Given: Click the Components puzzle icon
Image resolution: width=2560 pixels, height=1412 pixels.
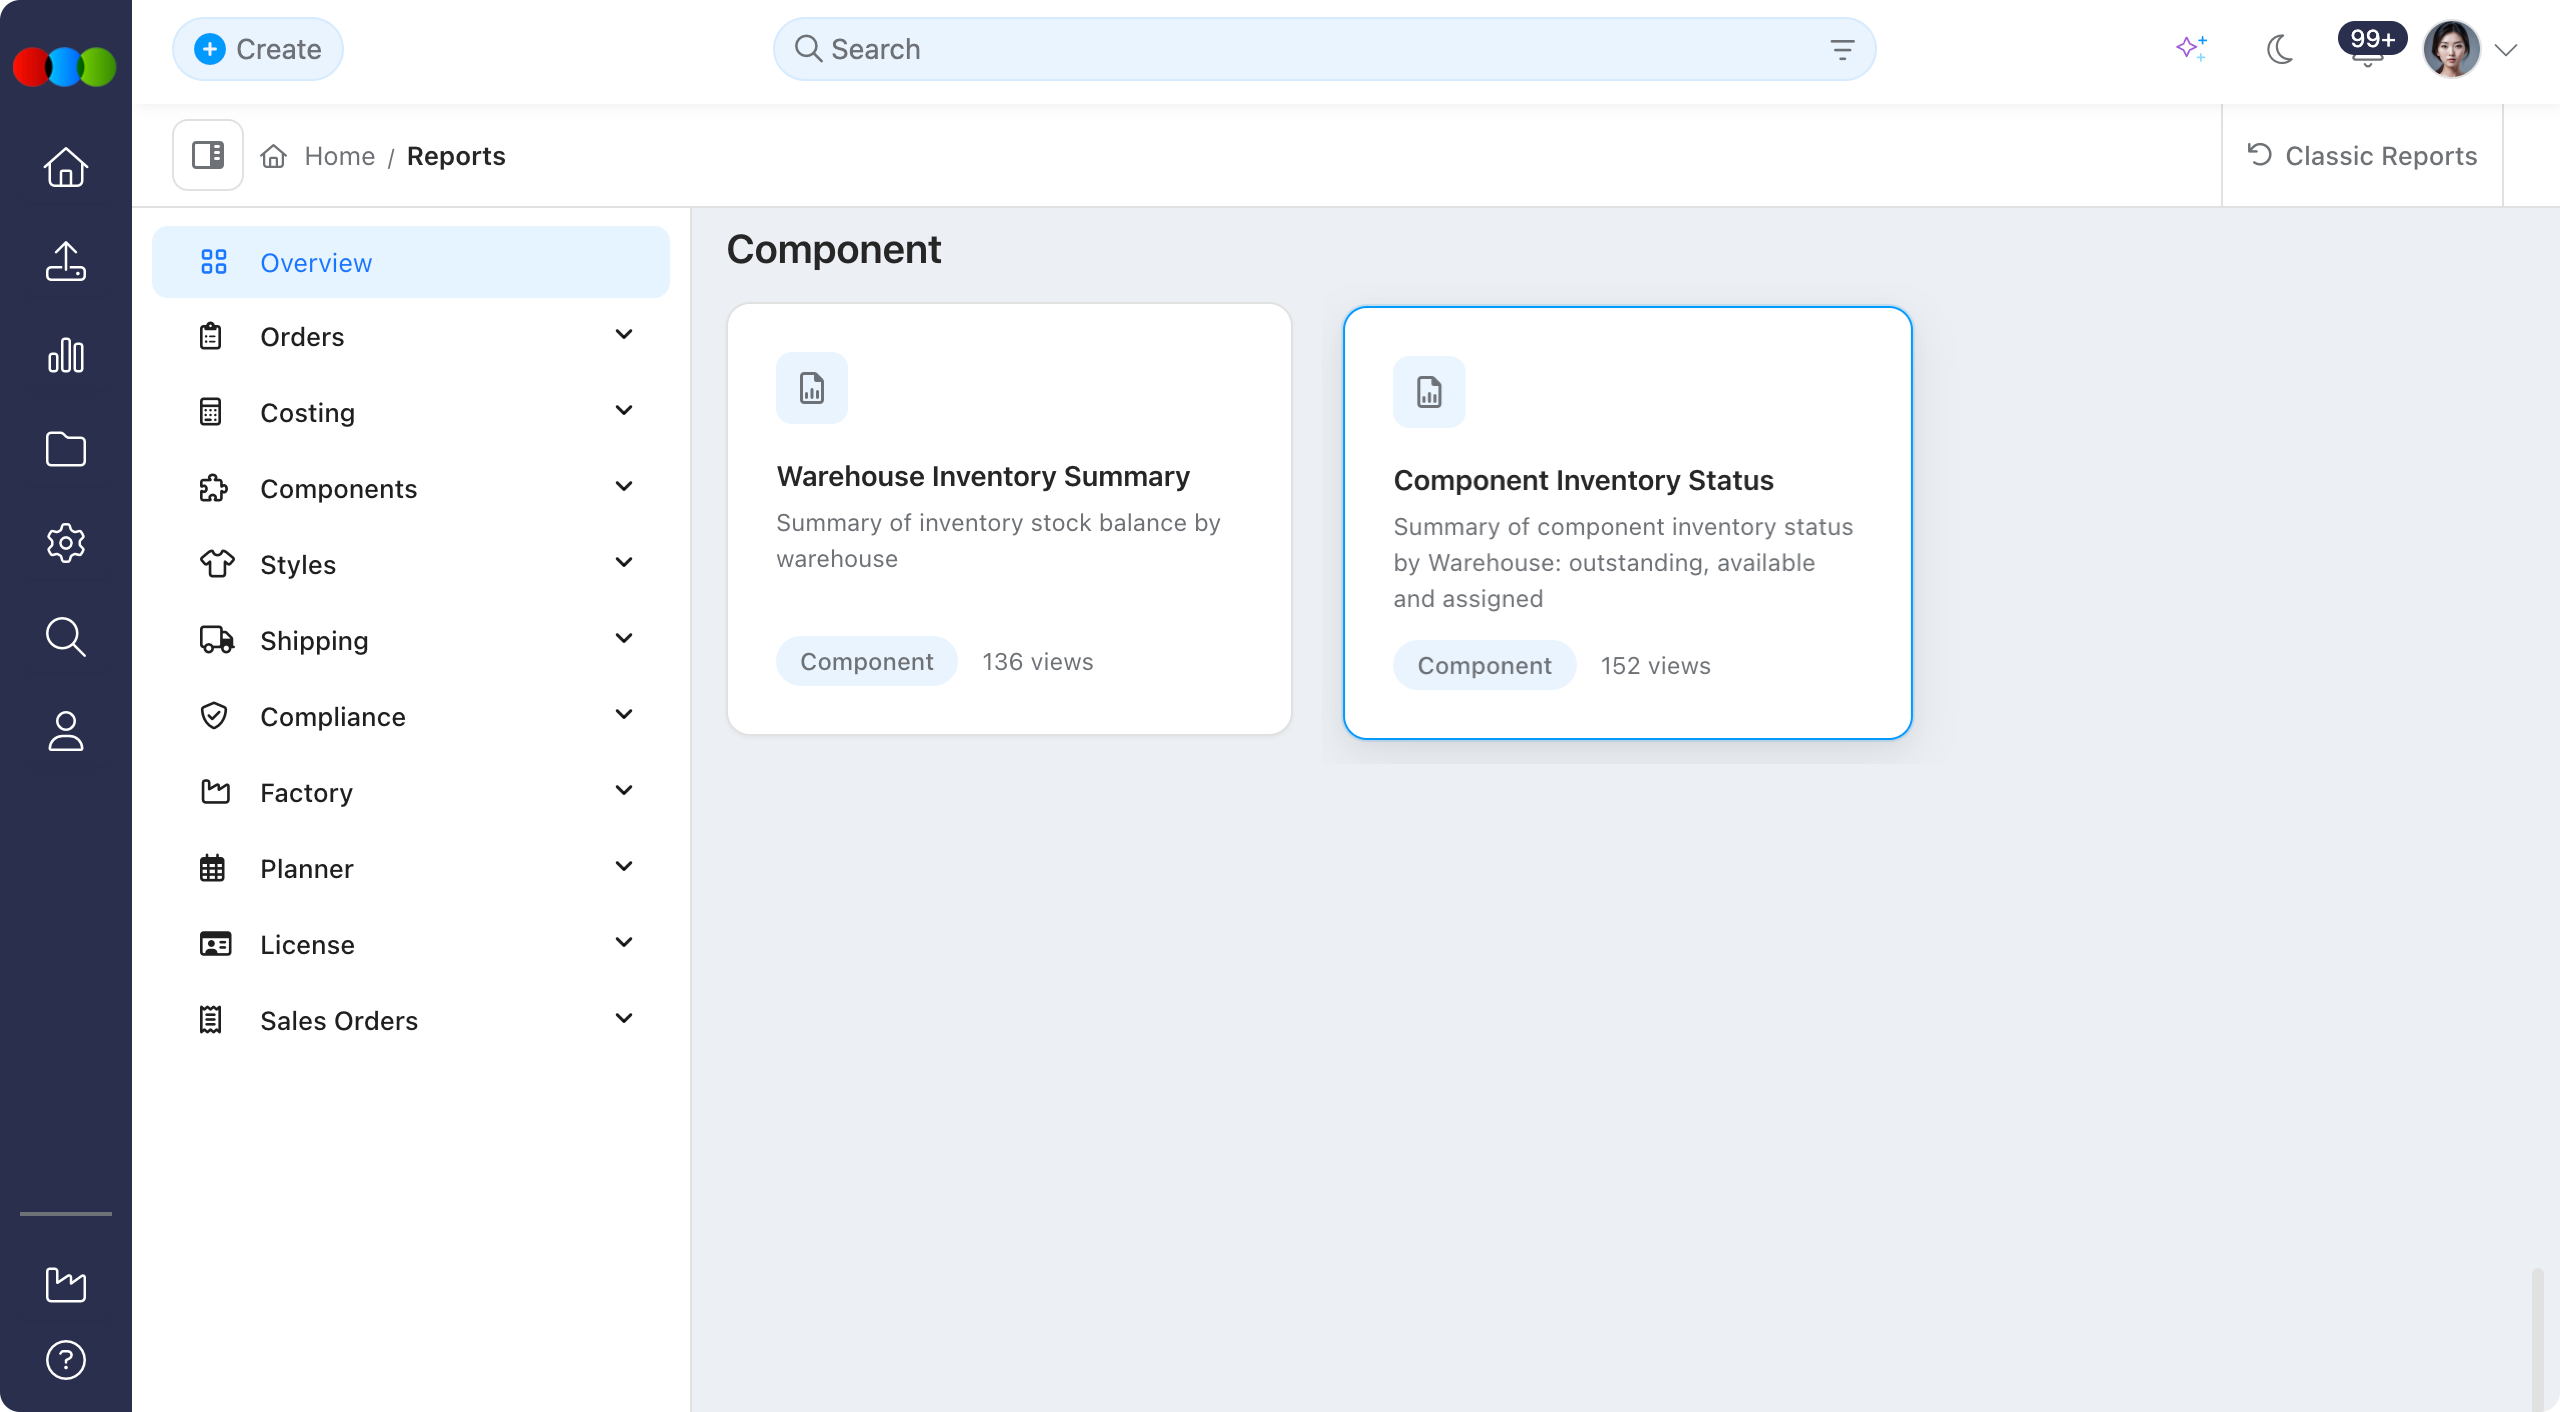Looking at the screenshot, I should 213,488.
